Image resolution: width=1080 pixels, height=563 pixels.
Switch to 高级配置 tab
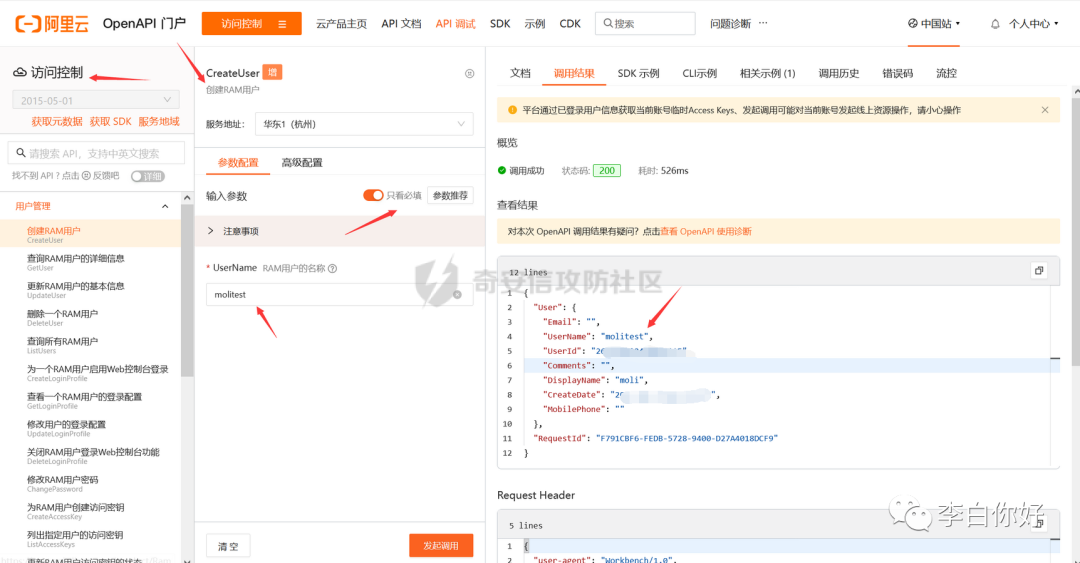coord(302,163)
